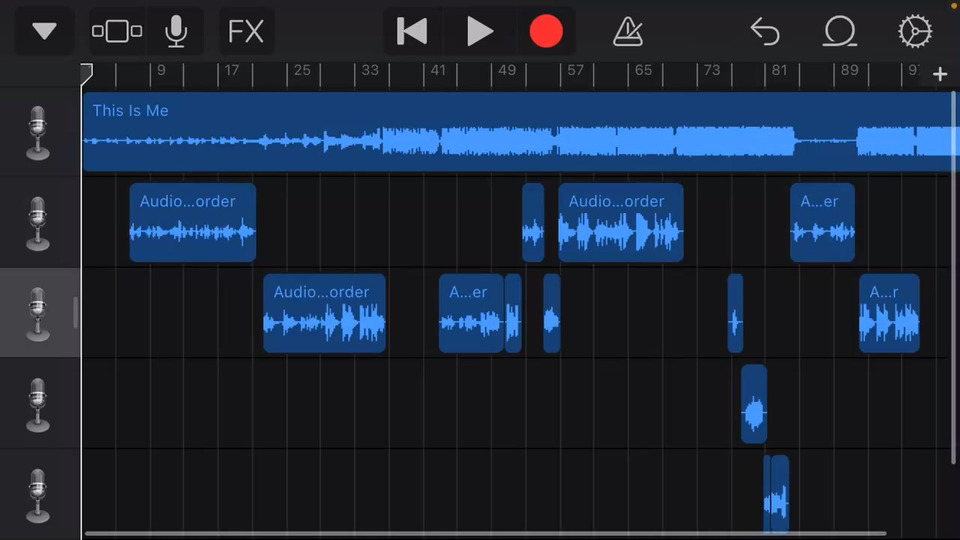Select the A...r region near bar 89

pos(889,313)
